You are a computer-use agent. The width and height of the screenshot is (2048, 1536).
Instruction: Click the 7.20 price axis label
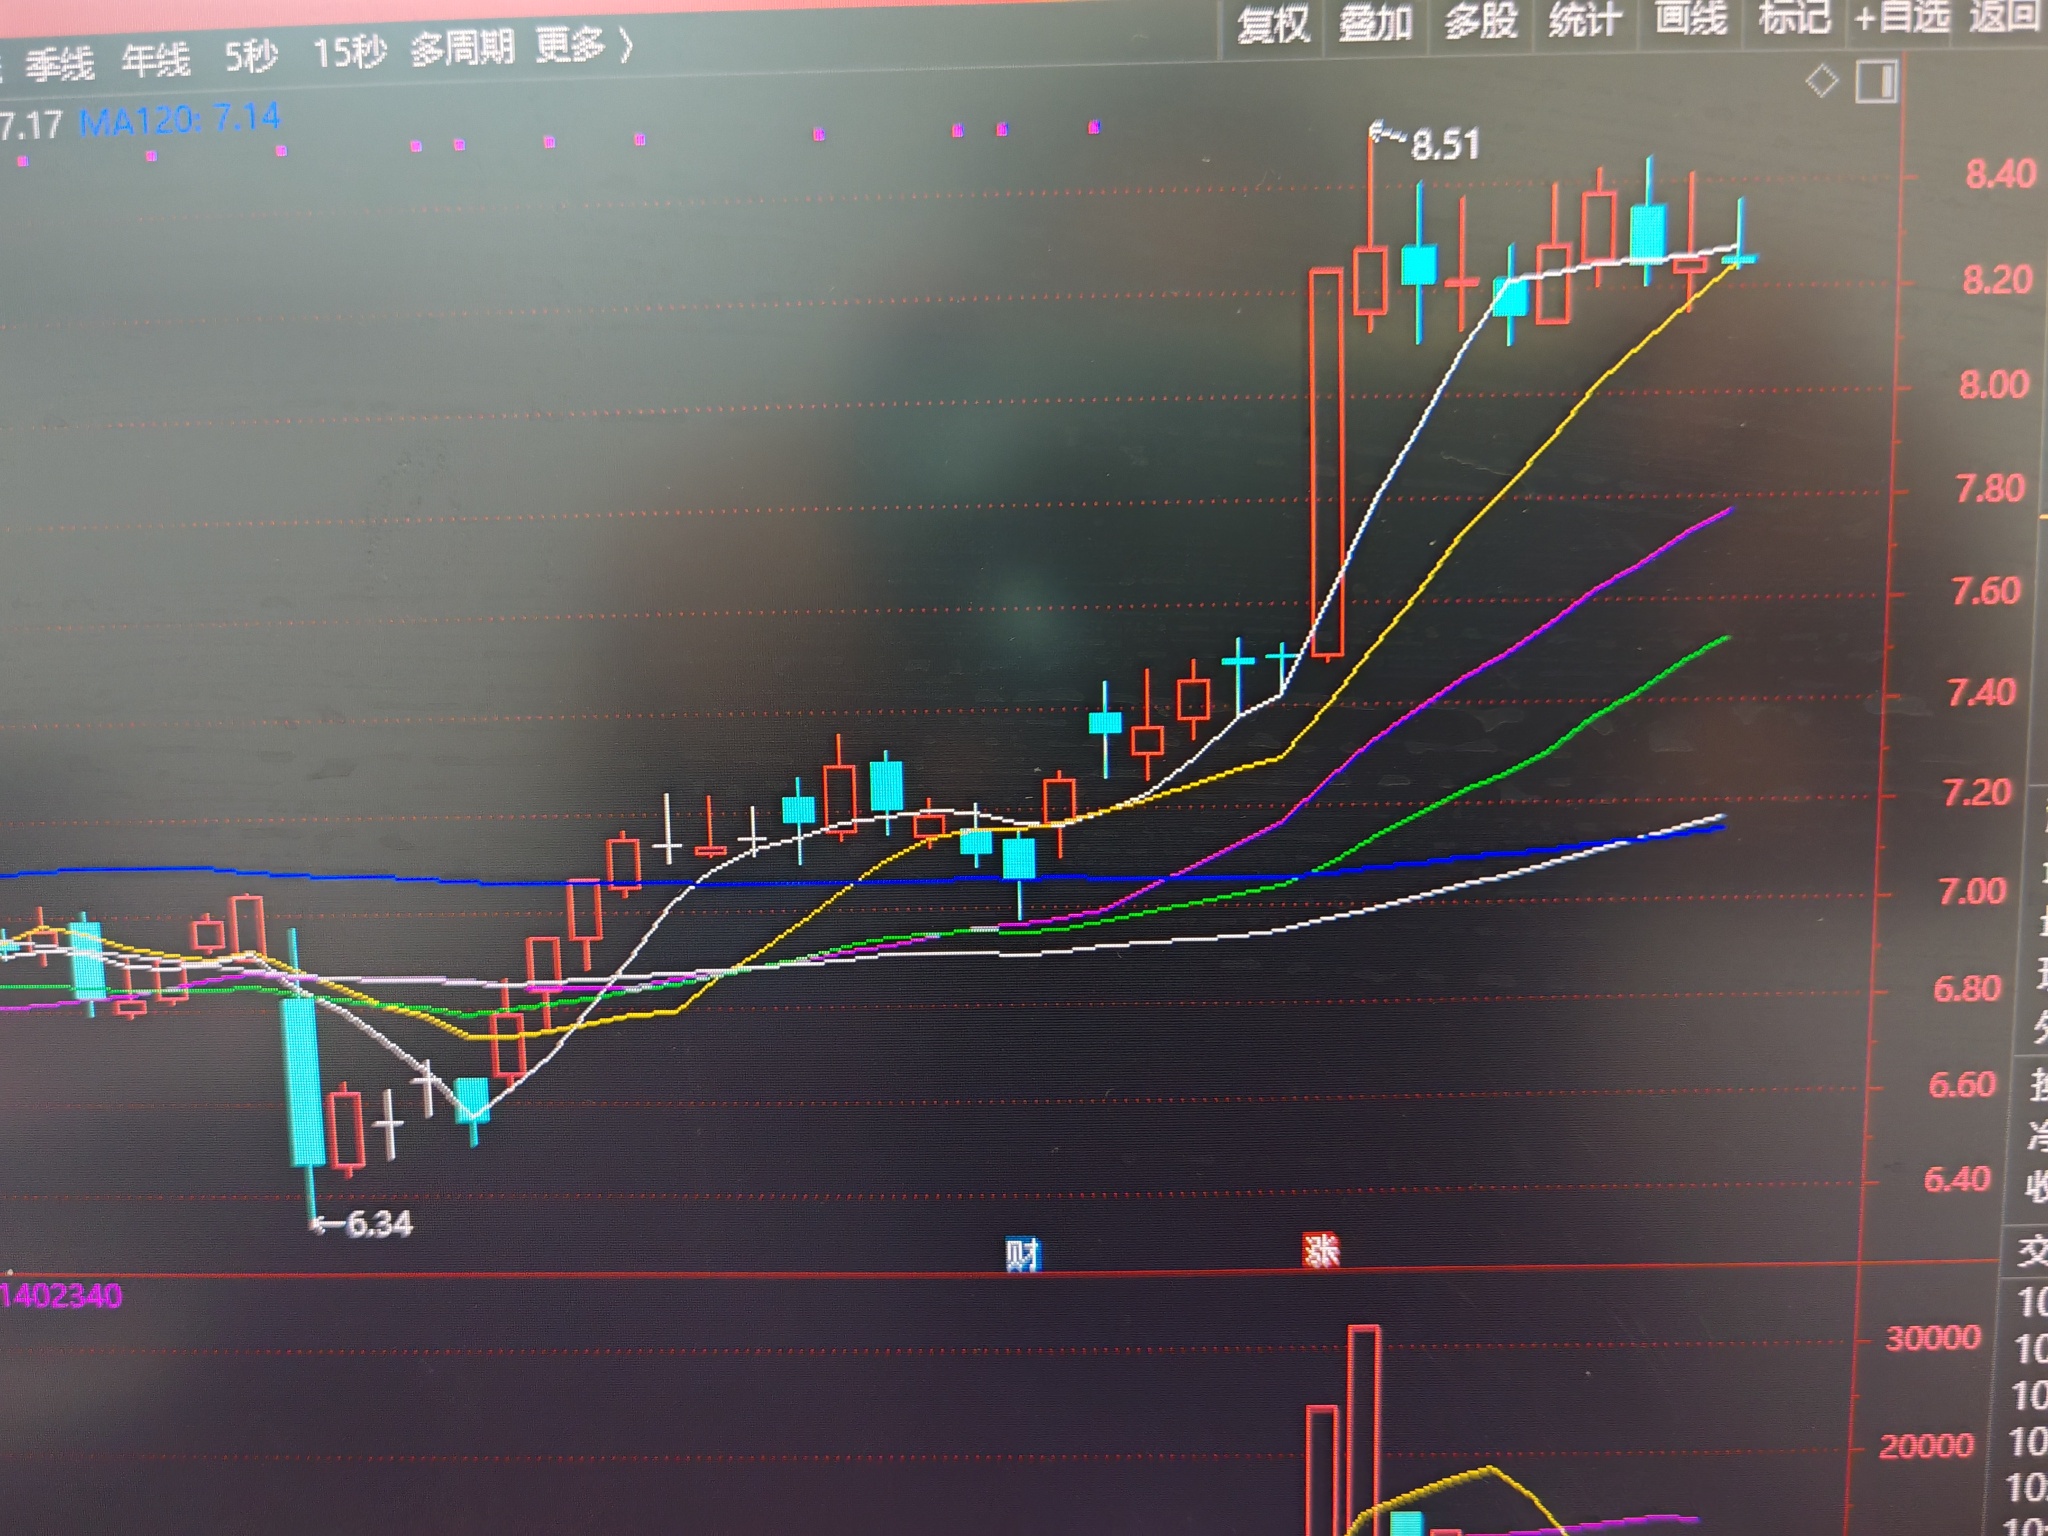(1978, 792)
